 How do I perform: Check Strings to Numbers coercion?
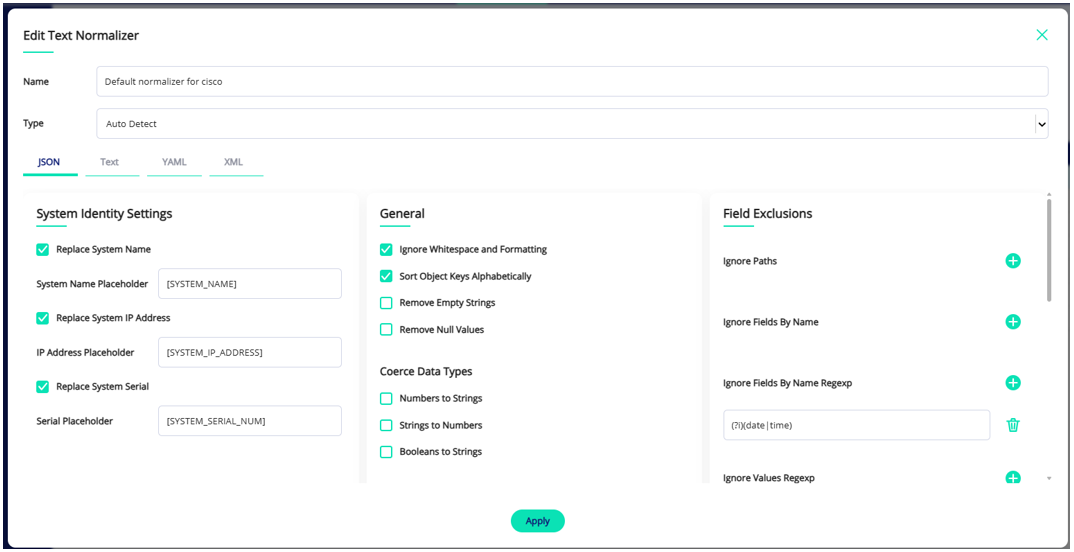(x=386, y=425)
